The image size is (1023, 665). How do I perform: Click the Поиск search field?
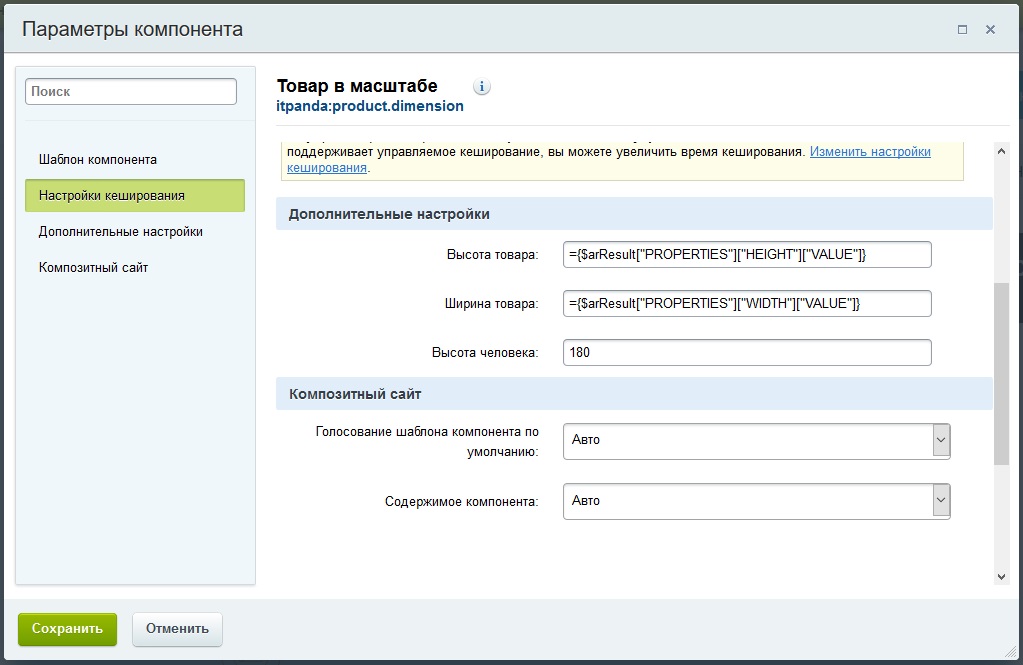click(131, 91)
